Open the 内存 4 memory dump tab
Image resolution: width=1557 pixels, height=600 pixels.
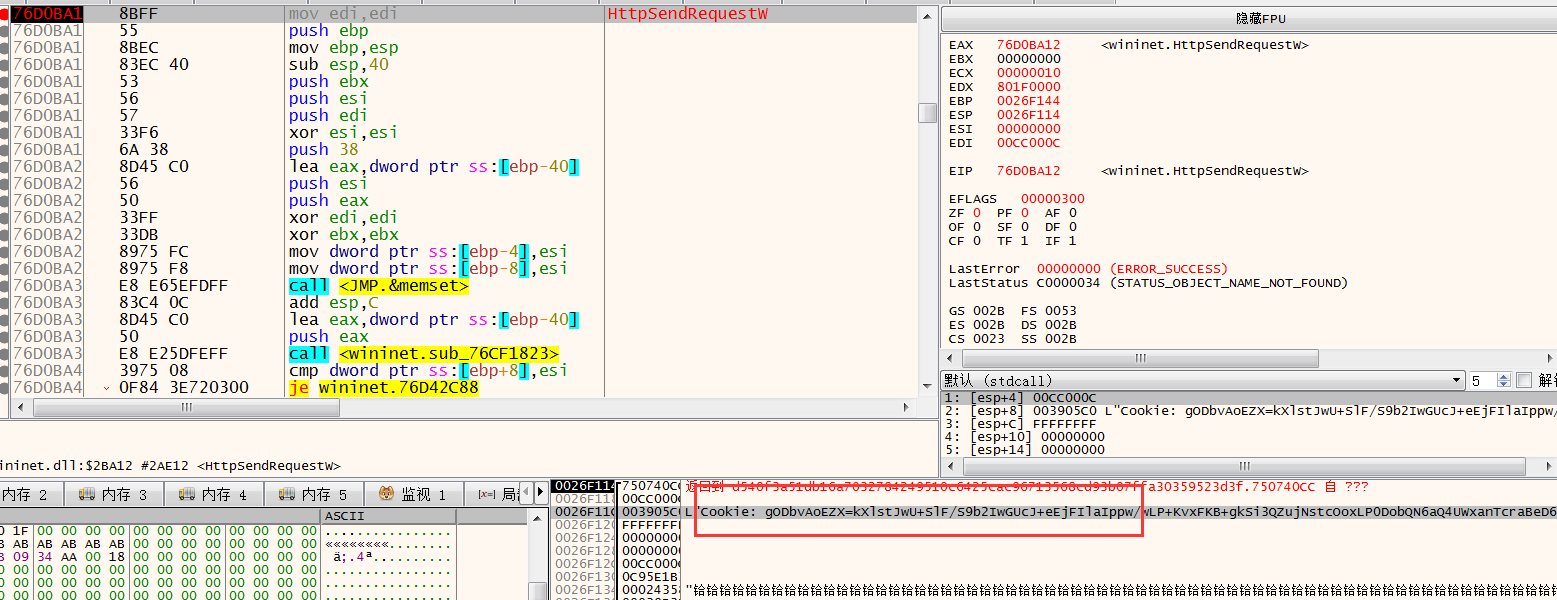tap(216, 494)
